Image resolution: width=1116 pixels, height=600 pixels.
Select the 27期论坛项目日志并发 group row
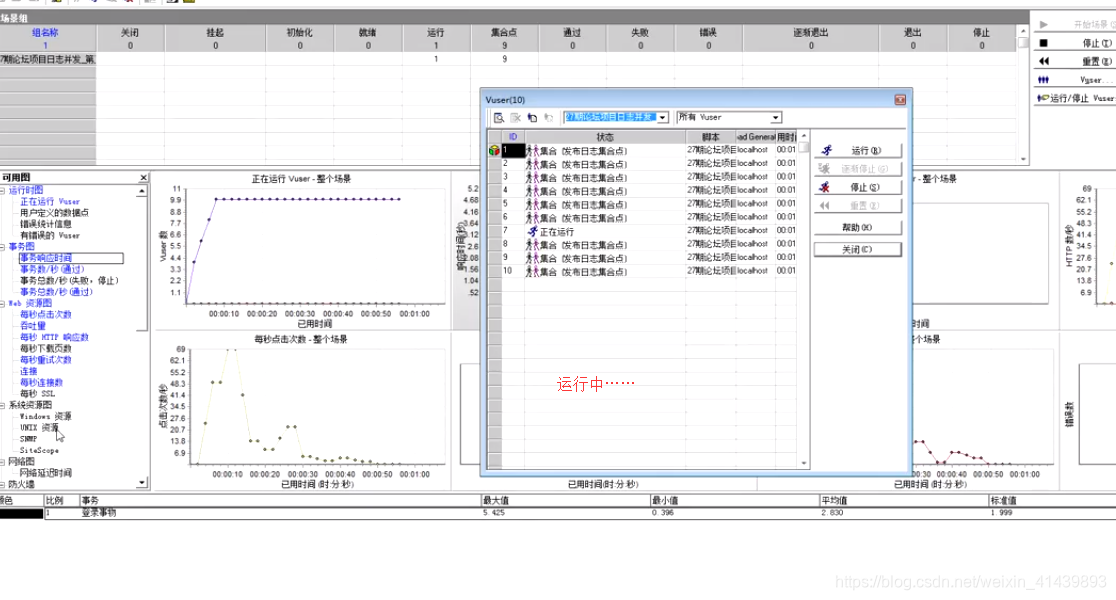click(48, 60)
